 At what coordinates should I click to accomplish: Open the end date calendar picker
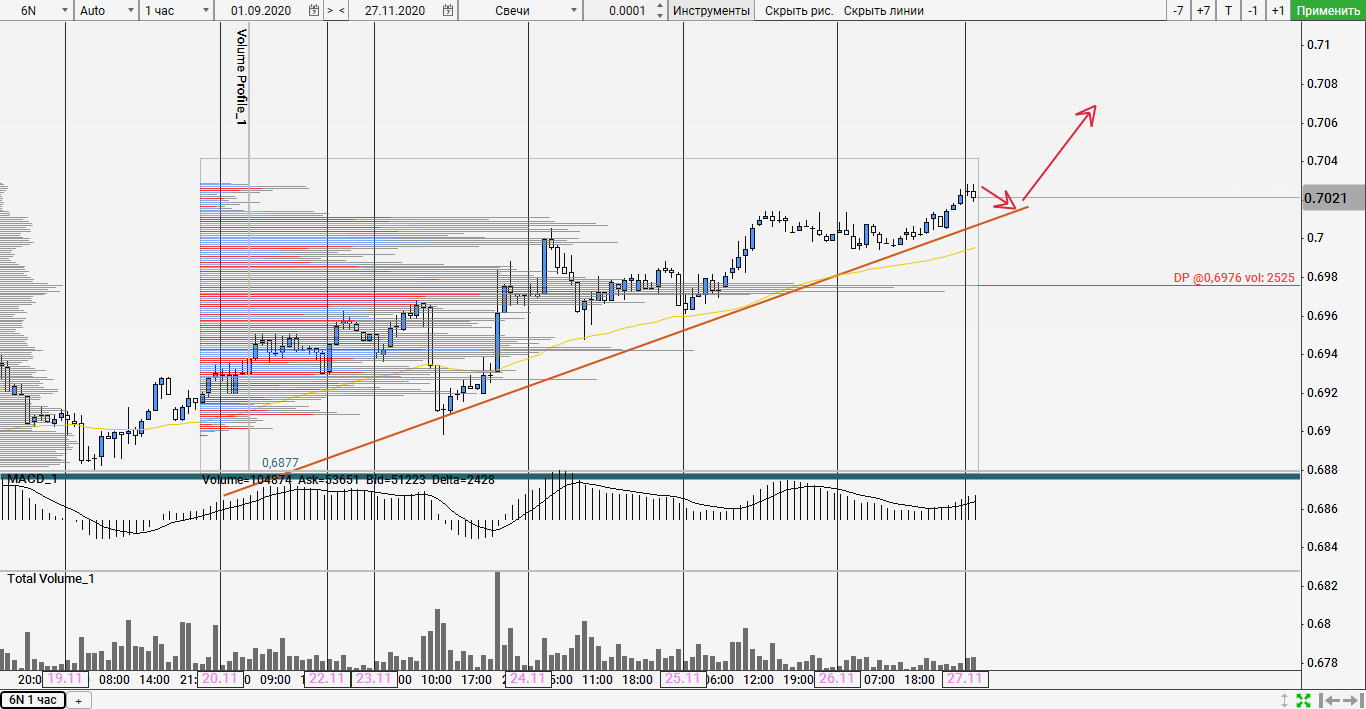point(446,11)
